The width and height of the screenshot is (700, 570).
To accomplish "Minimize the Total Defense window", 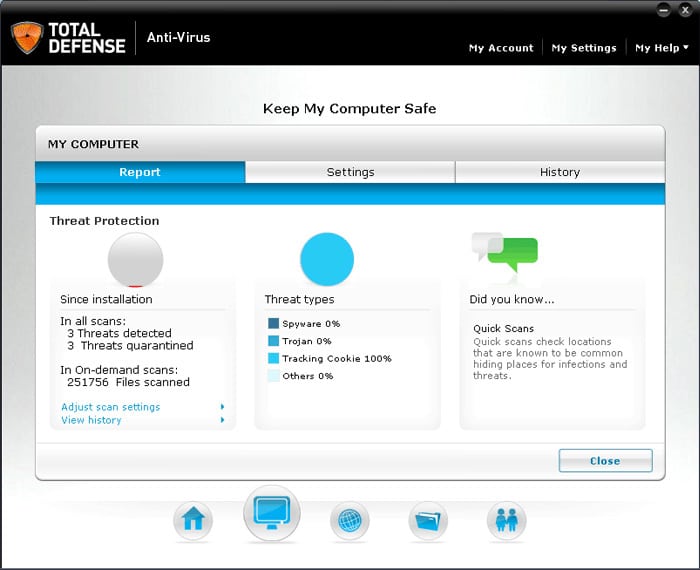I will pyautogui.click(x=663, y=10).
